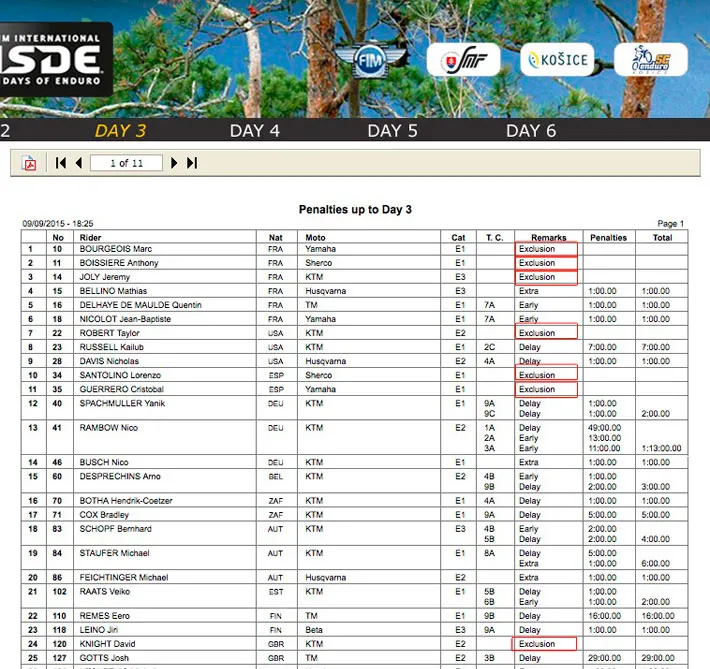Viewport: 710px width, 669px height.
Task: Select rider 'BELLINO Mathias'
Action: [x=113, y=291]
